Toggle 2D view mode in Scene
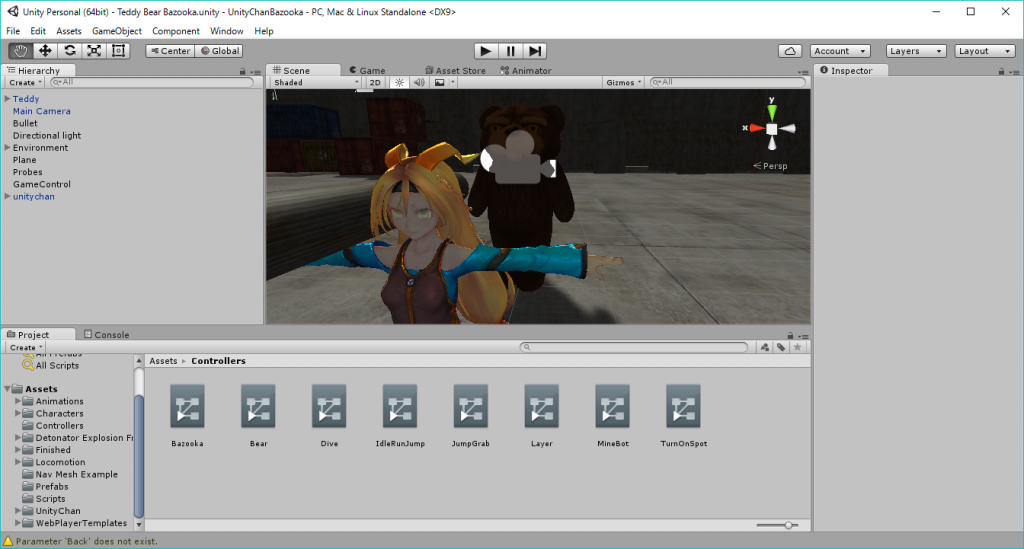 pyautogui.click(x=375, y=83)
